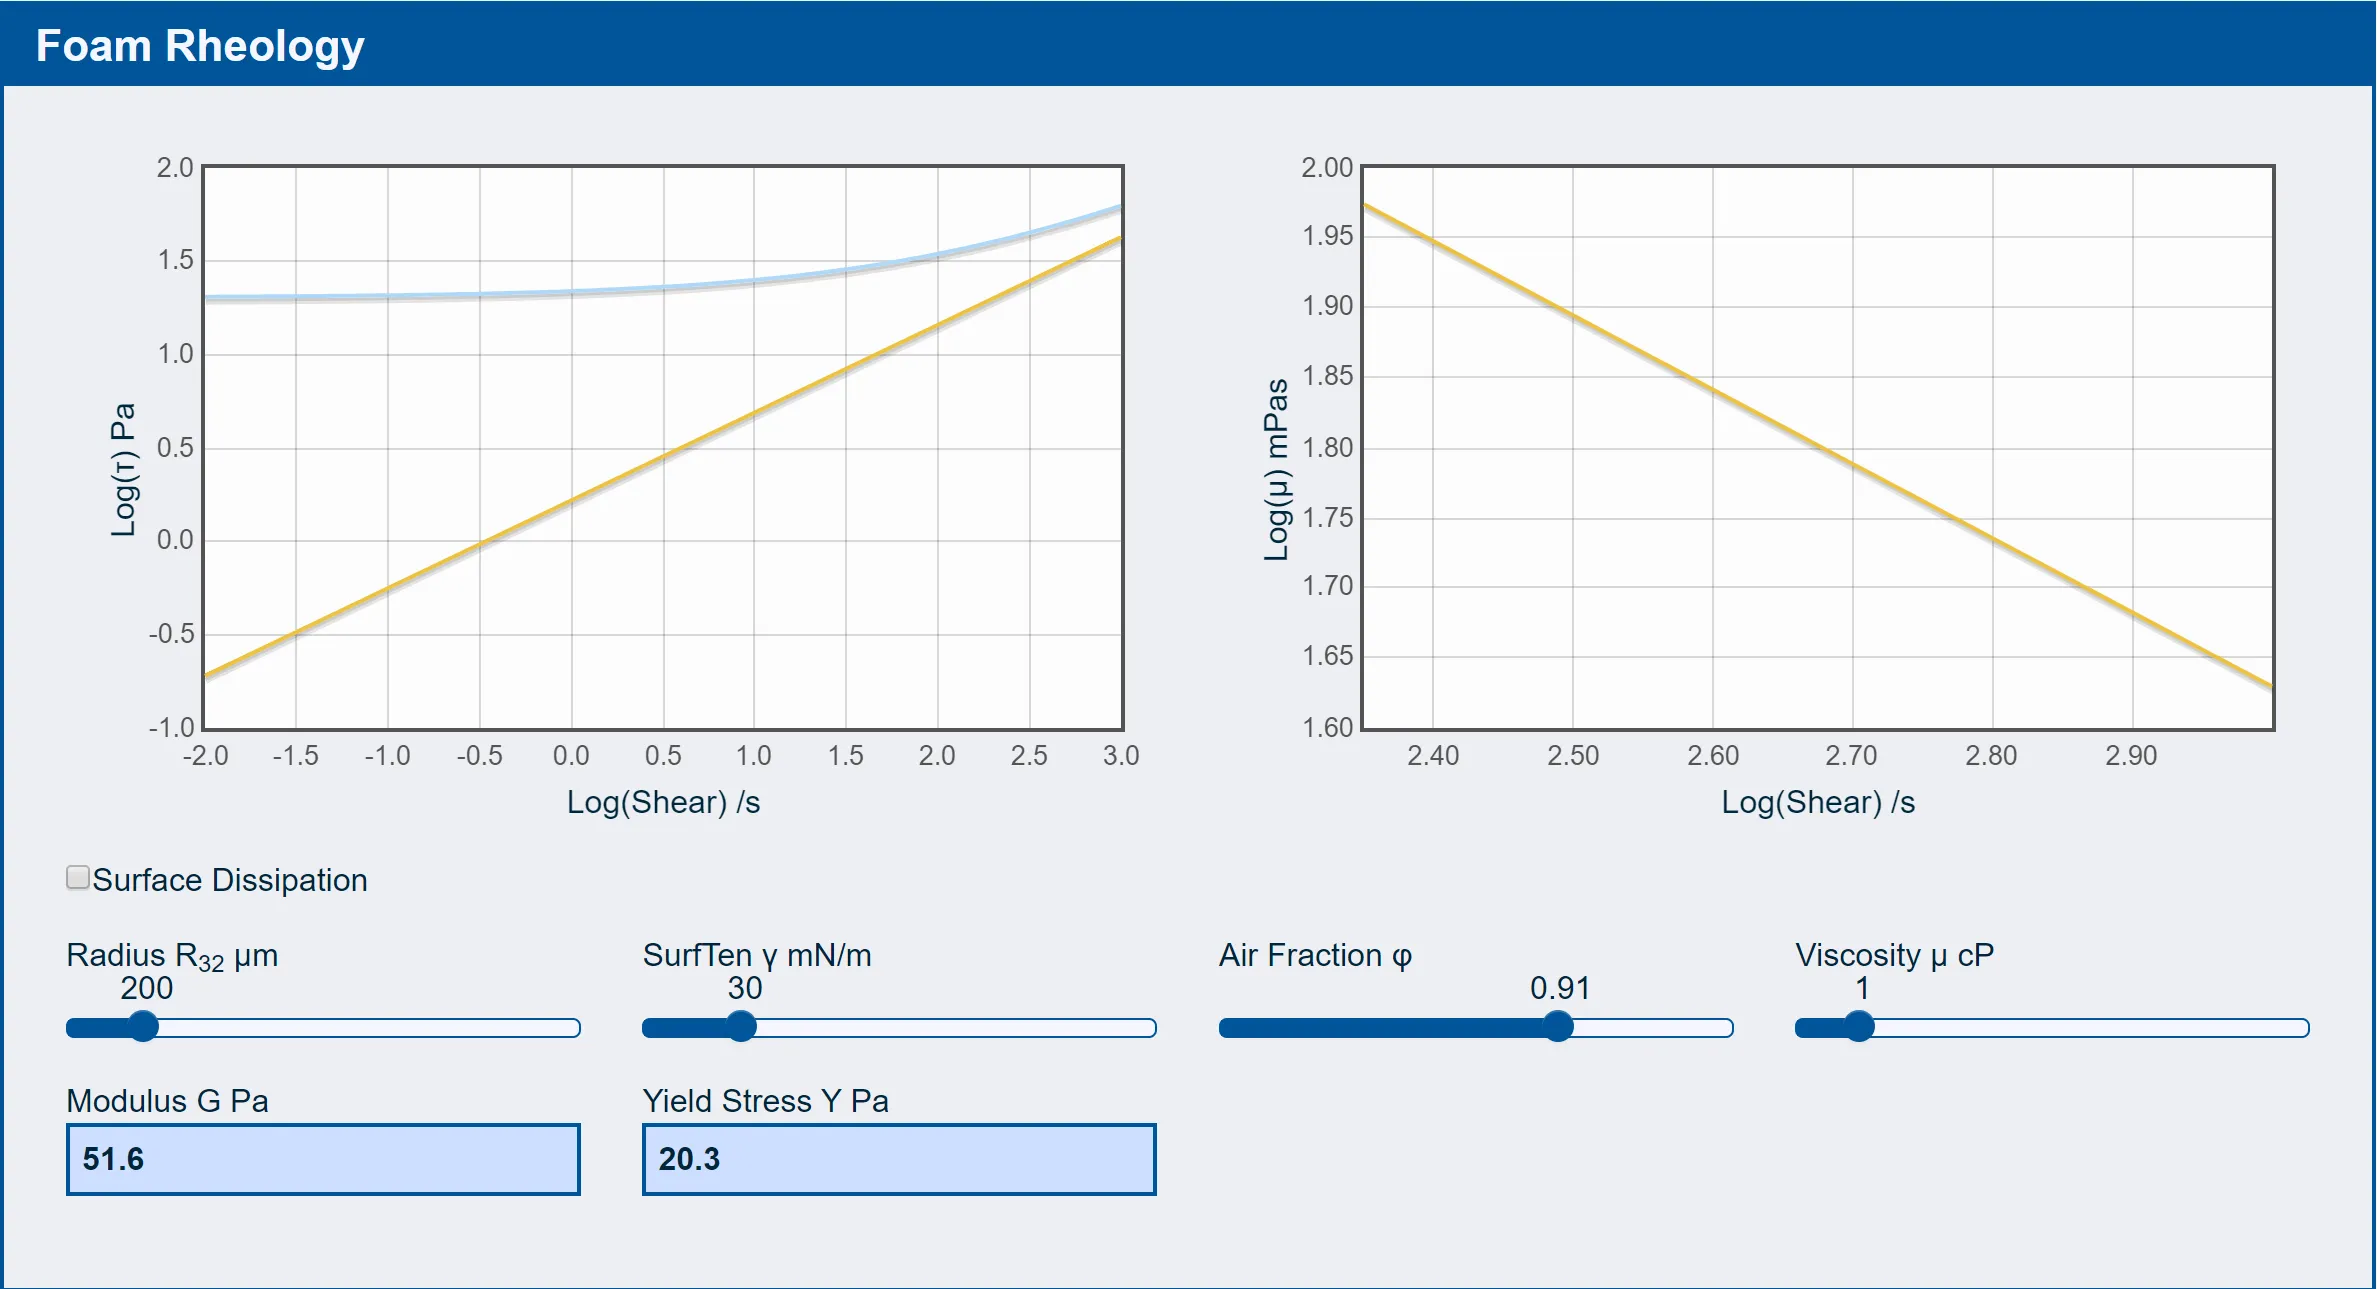
Task: Click the yellow line in stress plot
Action: tap(664, 457)
